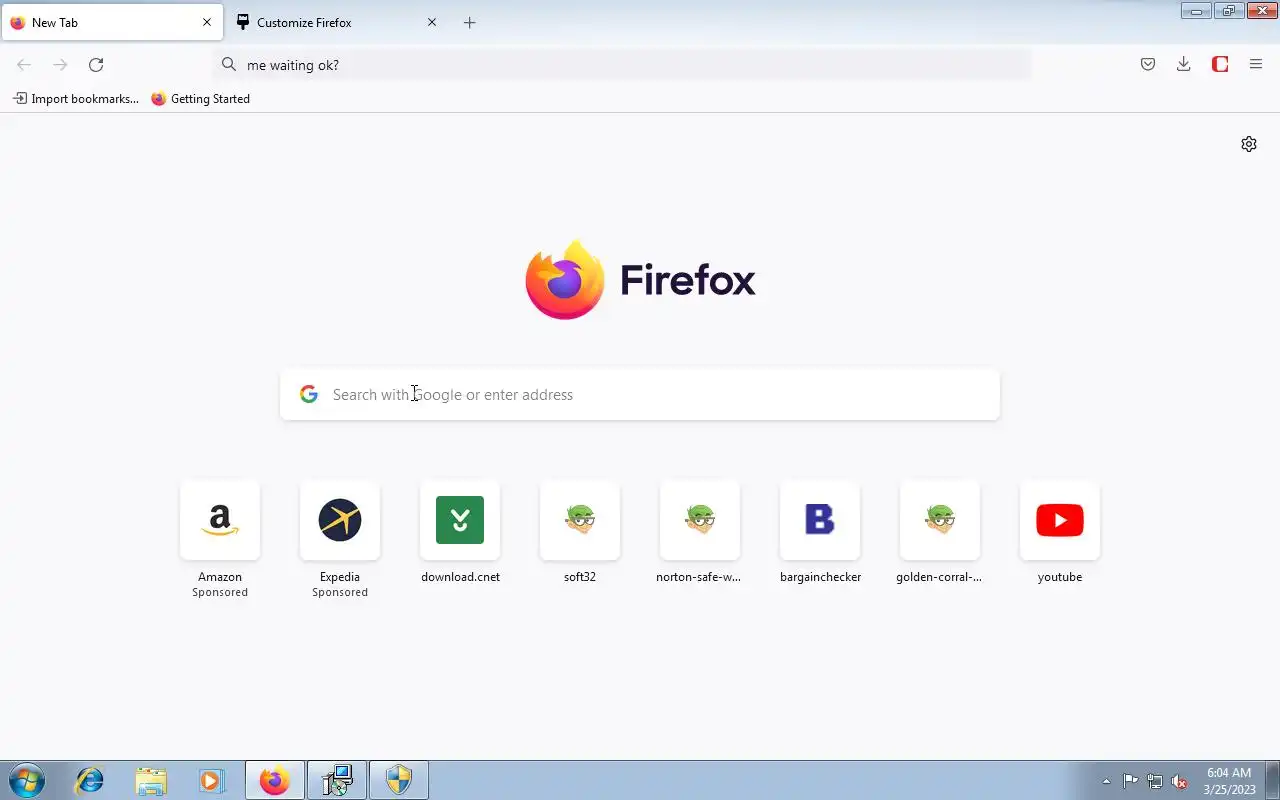Click the Action Center flag icon
The image size is (1280, 800).
pyautogui.click(x=1130, y=781)
